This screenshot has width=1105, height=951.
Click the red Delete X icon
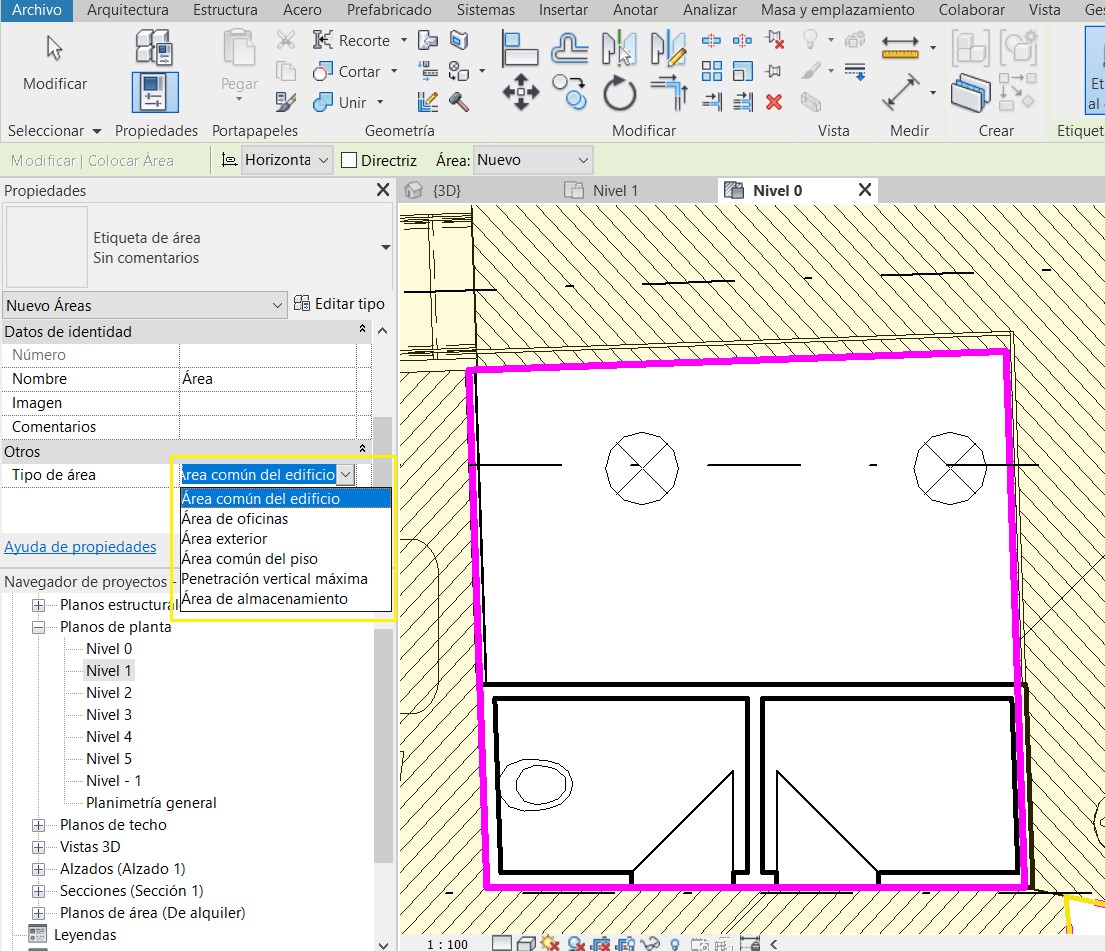tap(773, 102)
